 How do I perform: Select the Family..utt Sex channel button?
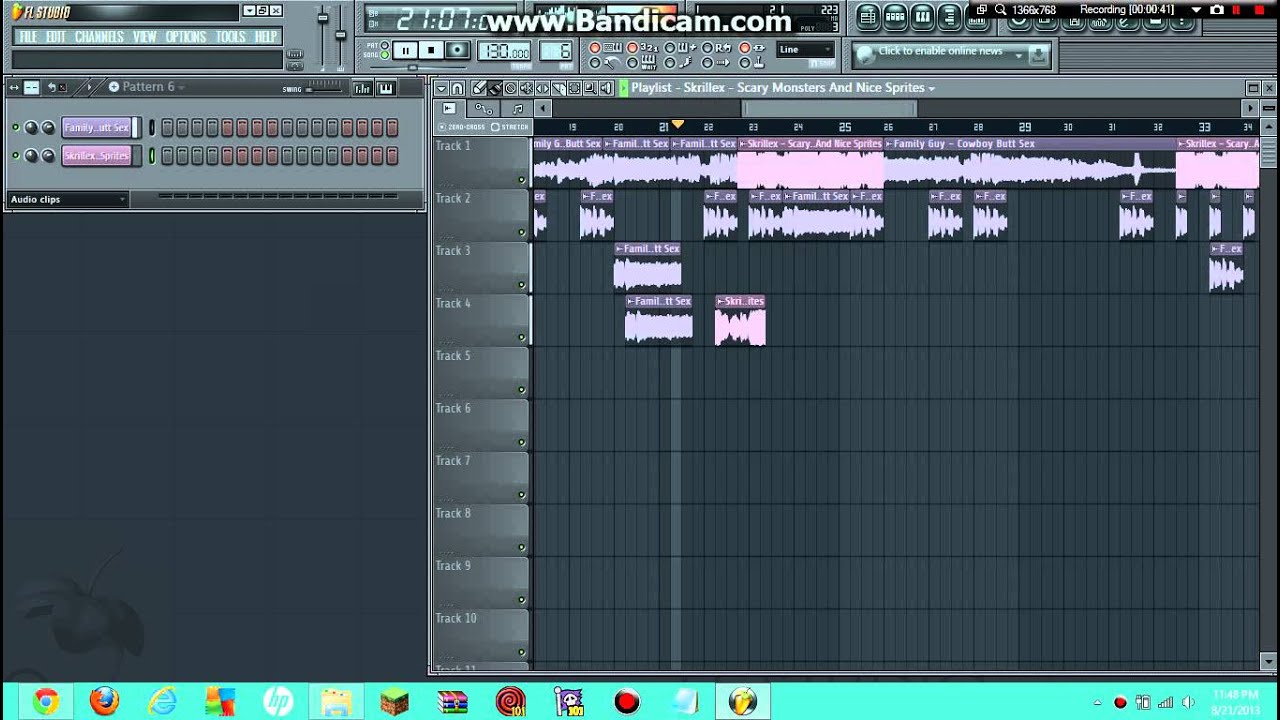[97, 127]
